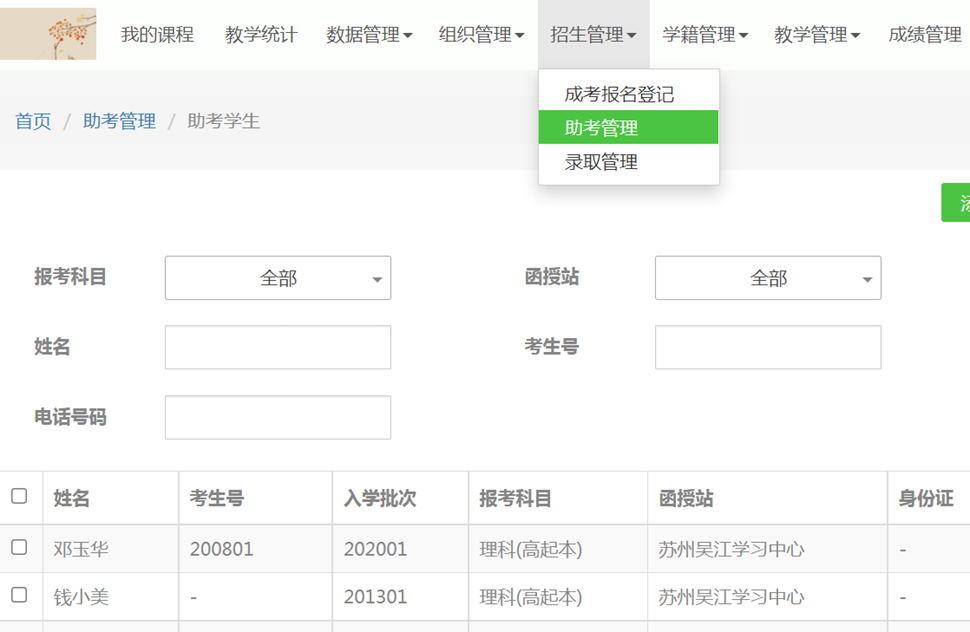This screenshot has width=970, height=632.
Task: Click 理科(高起本) in 邓玉华's row
Action: pos(531,549)
